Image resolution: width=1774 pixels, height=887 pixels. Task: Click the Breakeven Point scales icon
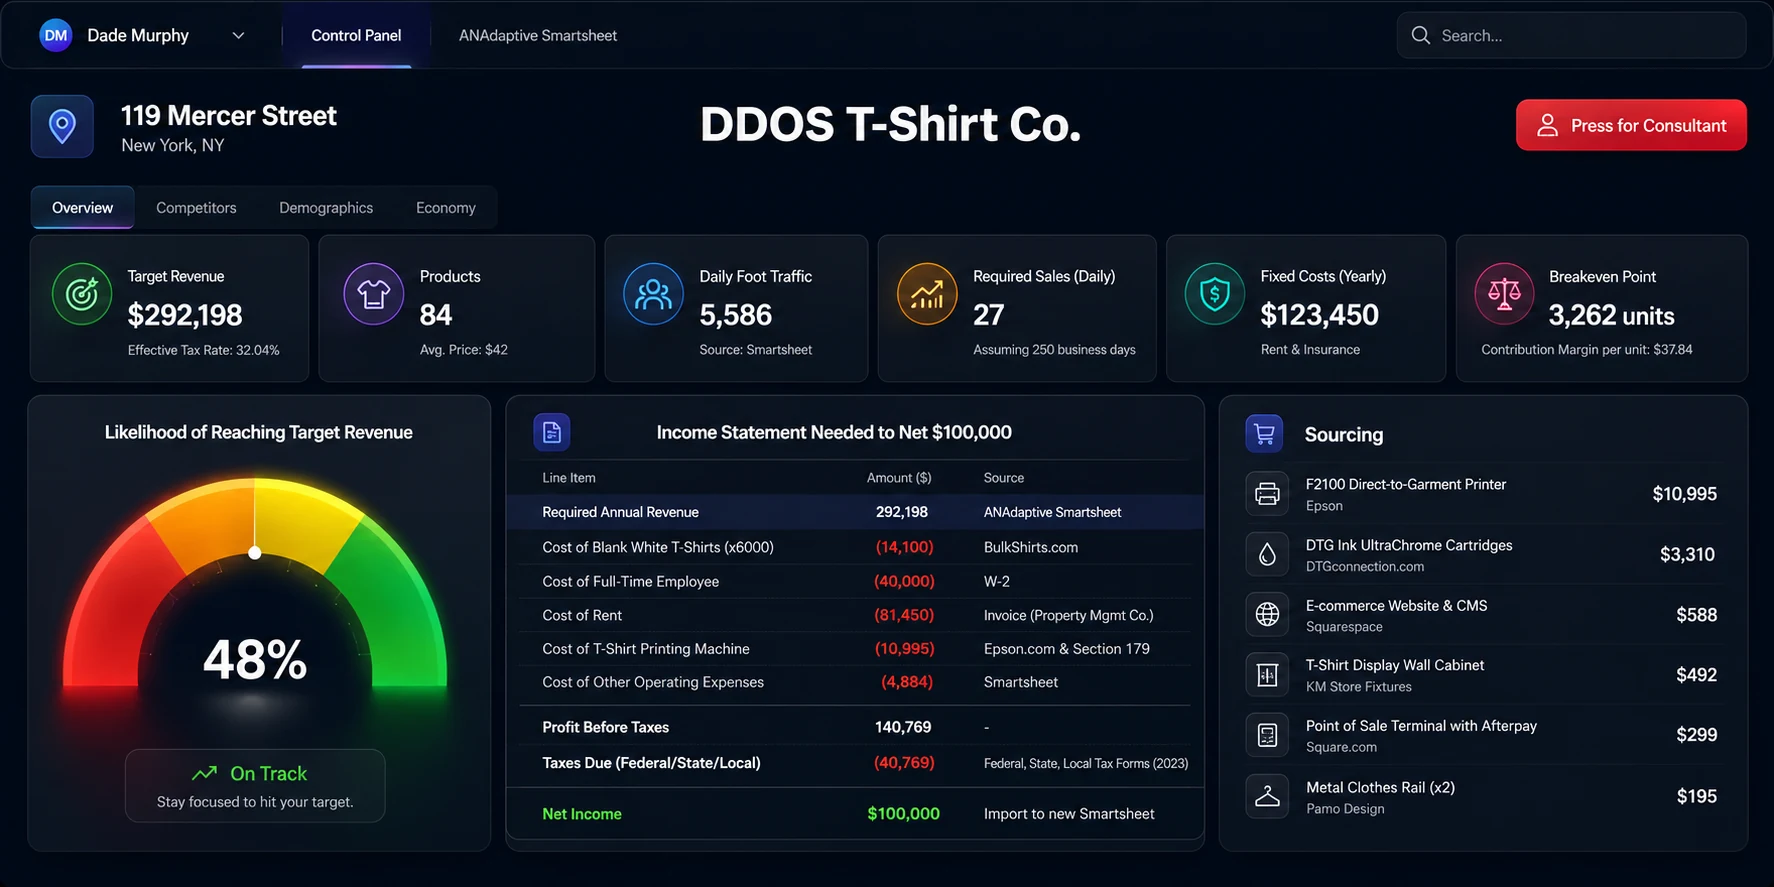(x=1504, y=294)
